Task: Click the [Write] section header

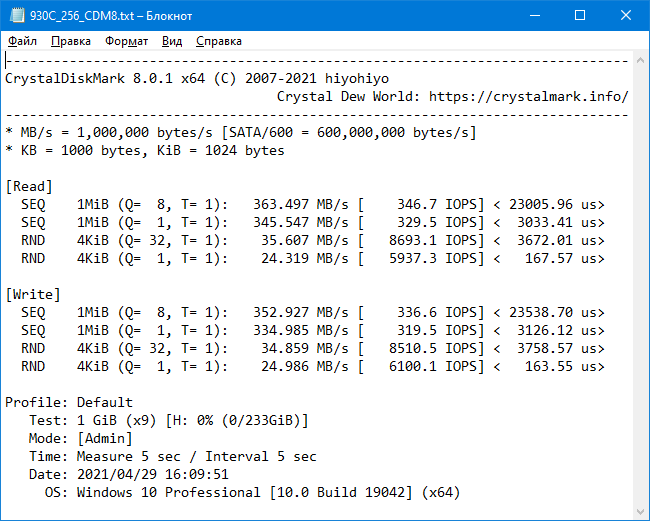Action: click(x=33, y=295)
